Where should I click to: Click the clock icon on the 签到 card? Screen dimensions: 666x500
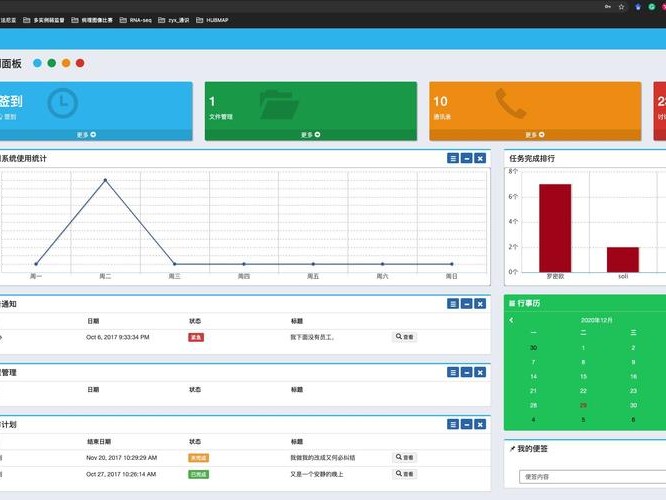(x=62, y=103)
